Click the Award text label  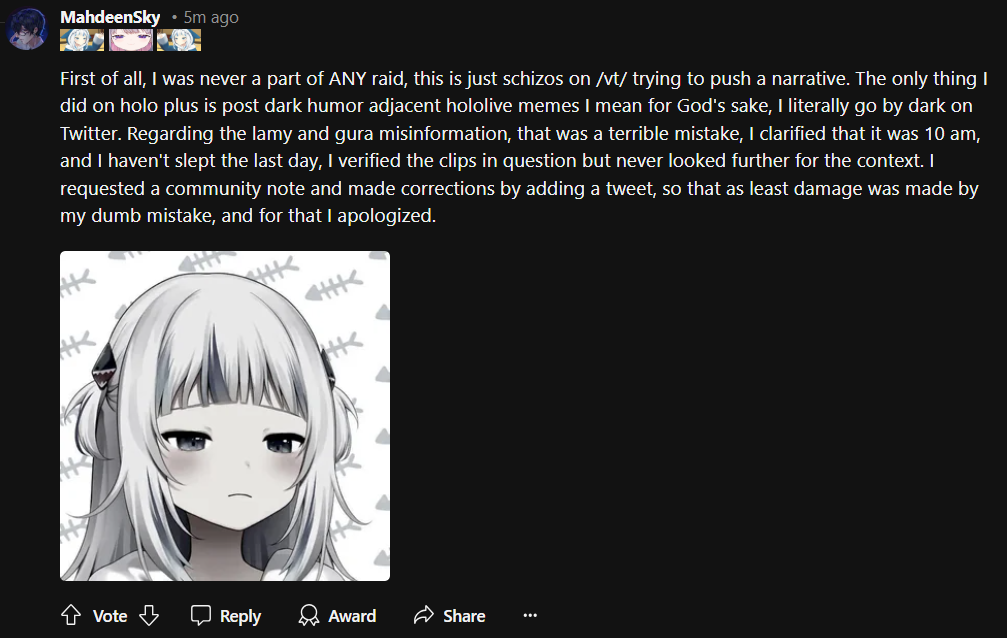(352, 616)
